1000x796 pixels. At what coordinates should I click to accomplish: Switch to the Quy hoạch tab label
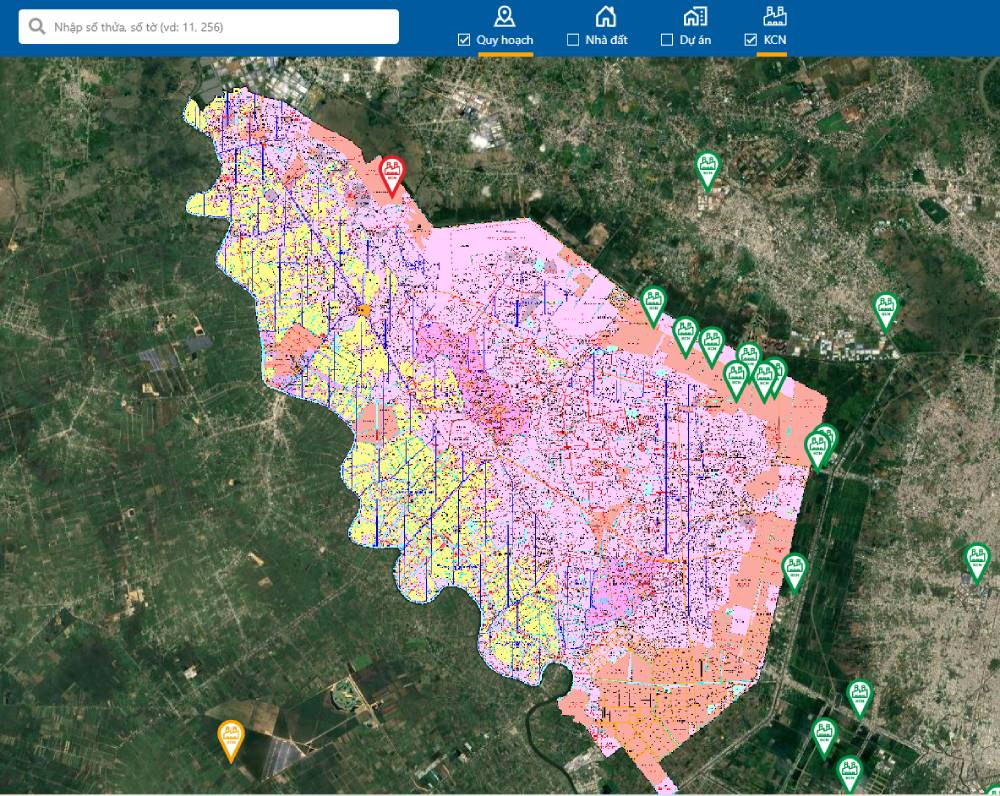pyautogui.click(x=504, y=40)
